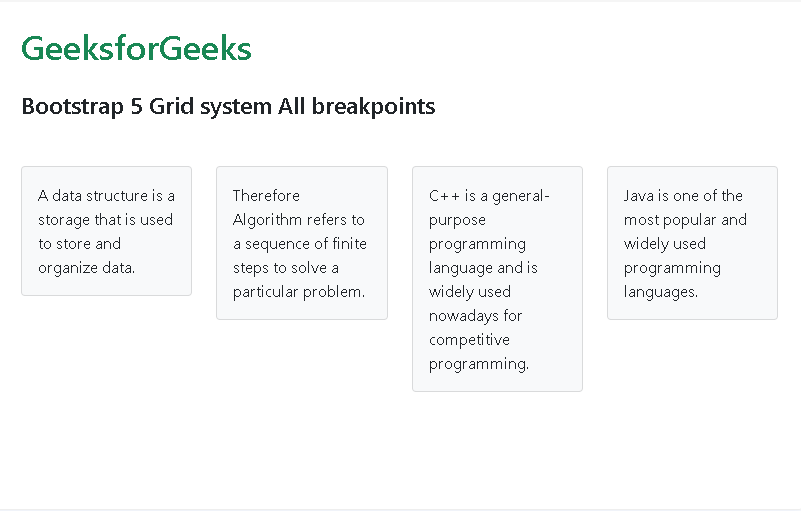Click 'A data structure is a' line

pyautogui.click(x=106, y=196)
